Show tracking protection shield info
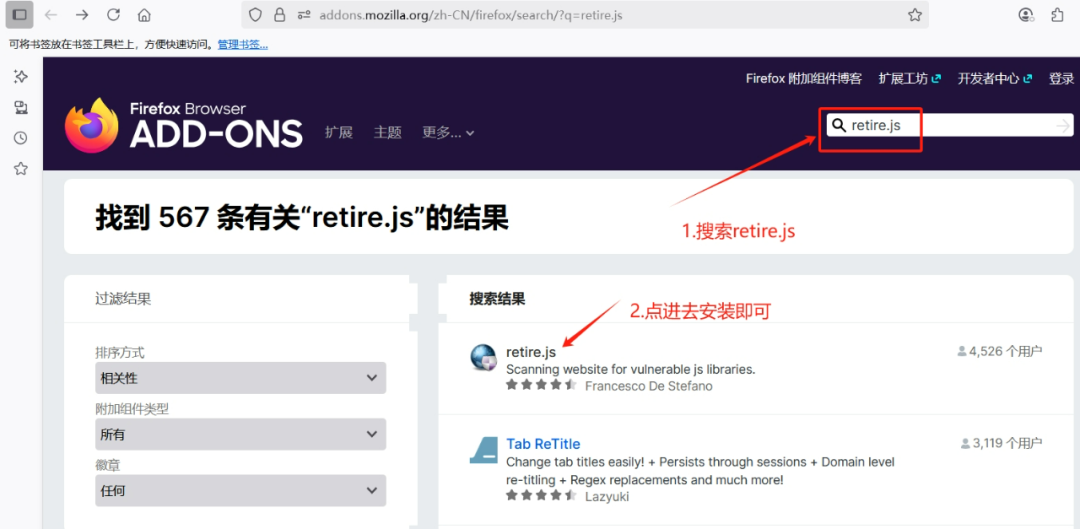The width and height of the screenshot is (1080, 529). (x=256, y=14)
